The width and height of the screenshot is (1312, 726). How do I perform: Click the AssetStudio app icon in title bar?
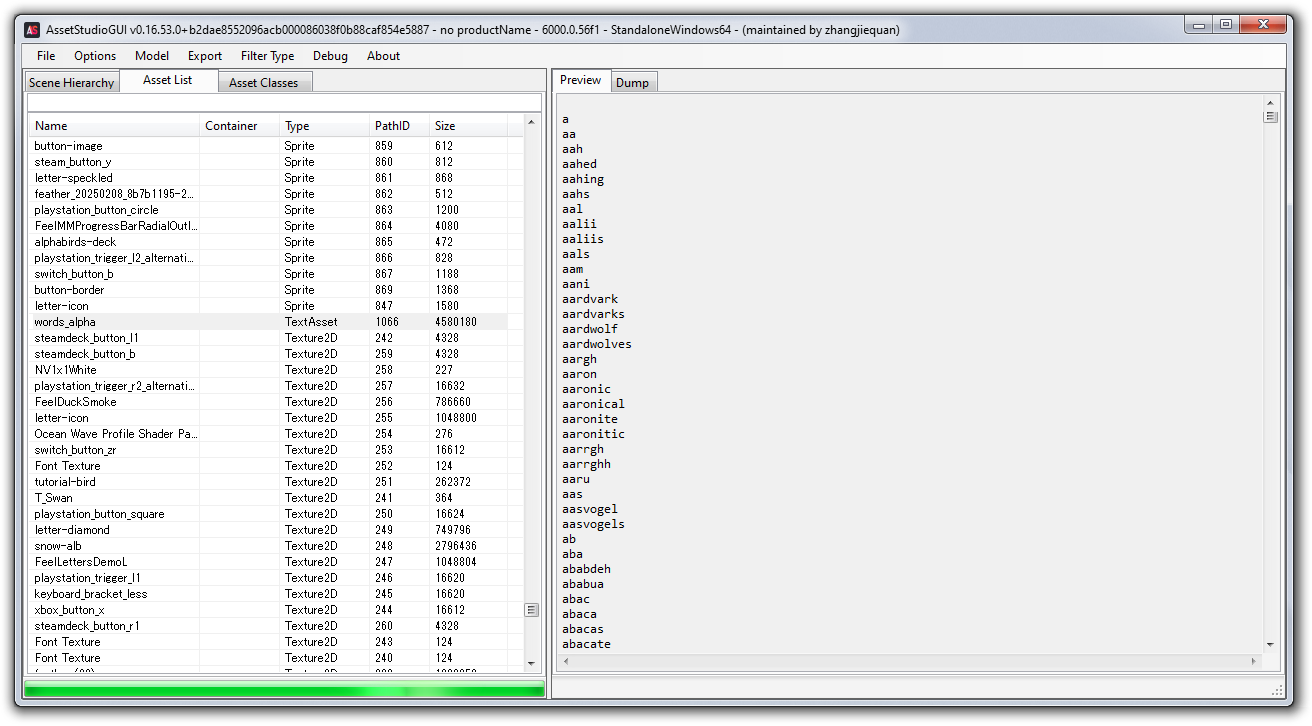(x=32, y=30)
